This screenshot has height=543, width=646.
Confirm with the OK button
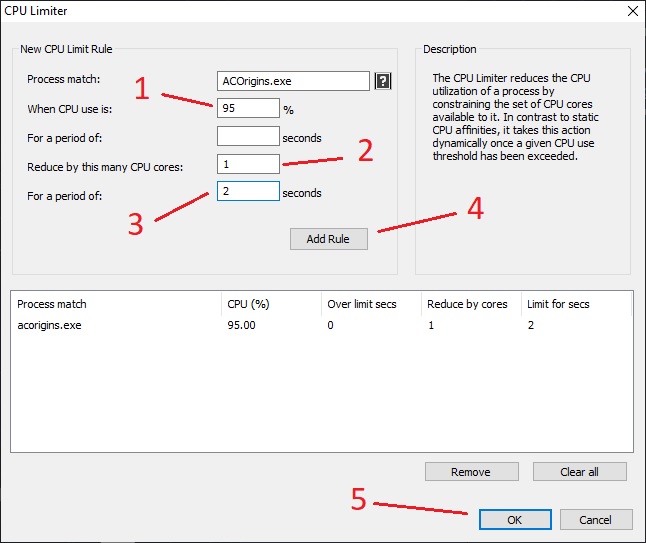pos(514,520)
